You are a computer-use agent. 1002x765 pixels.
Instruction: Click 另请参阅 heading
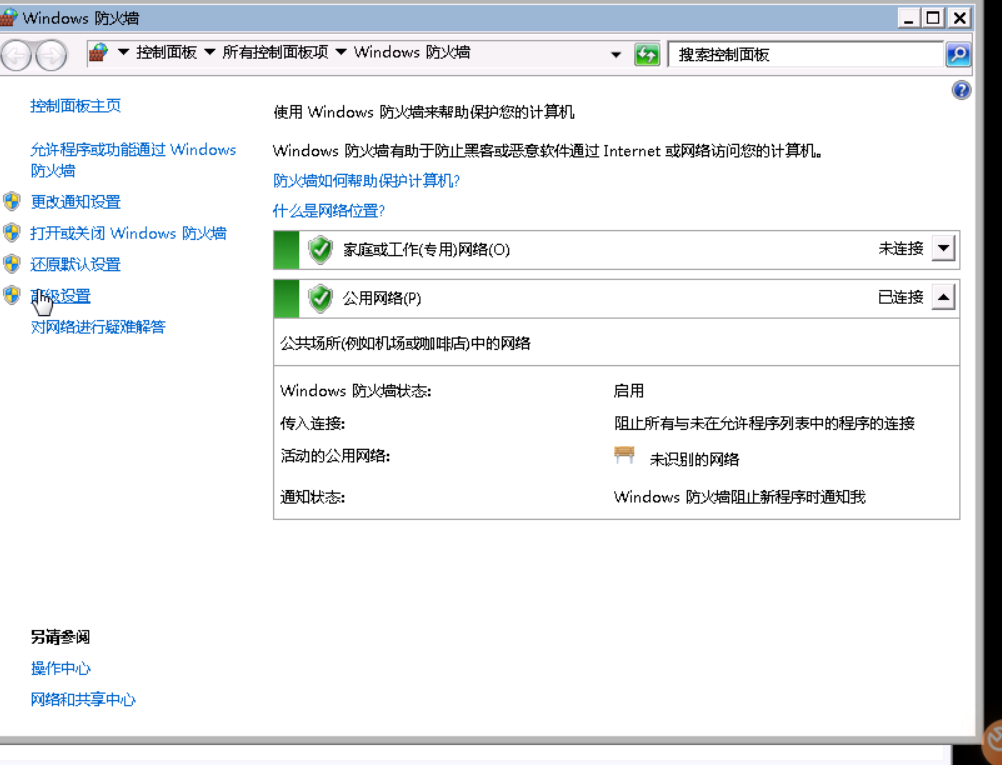(60, 637)
